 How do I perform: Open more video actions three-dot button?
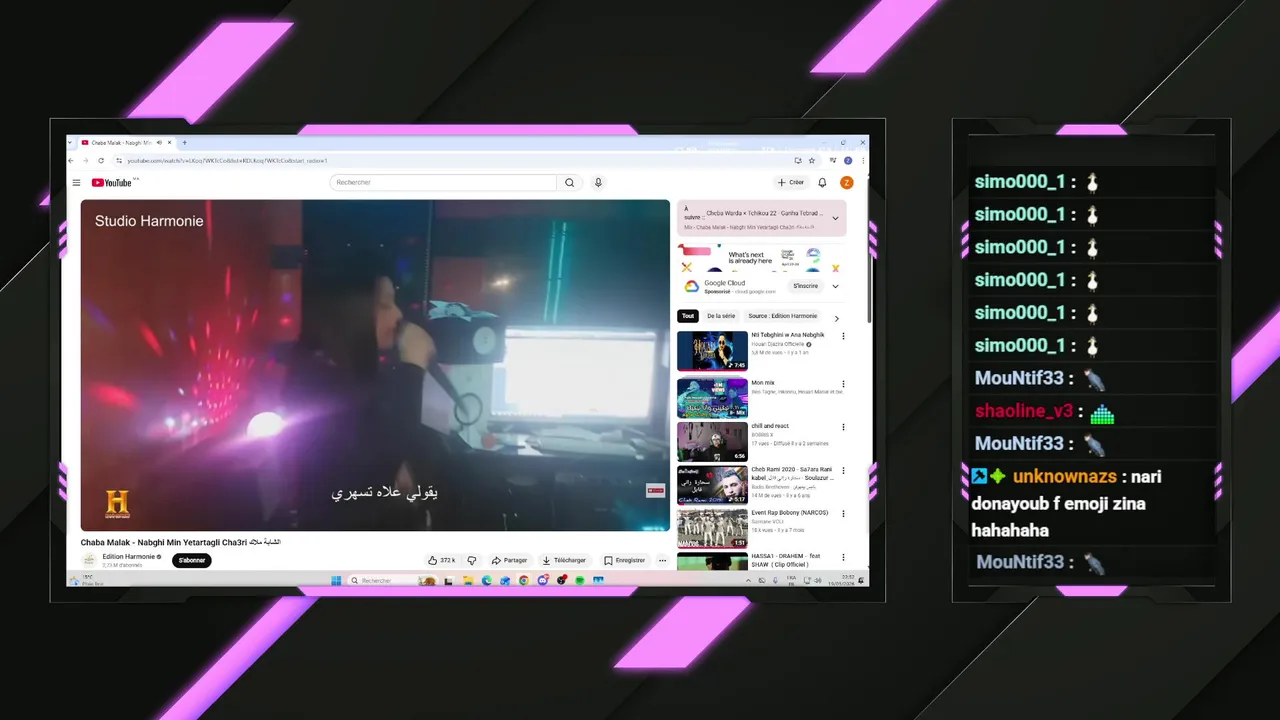click(x=662, y=561)
